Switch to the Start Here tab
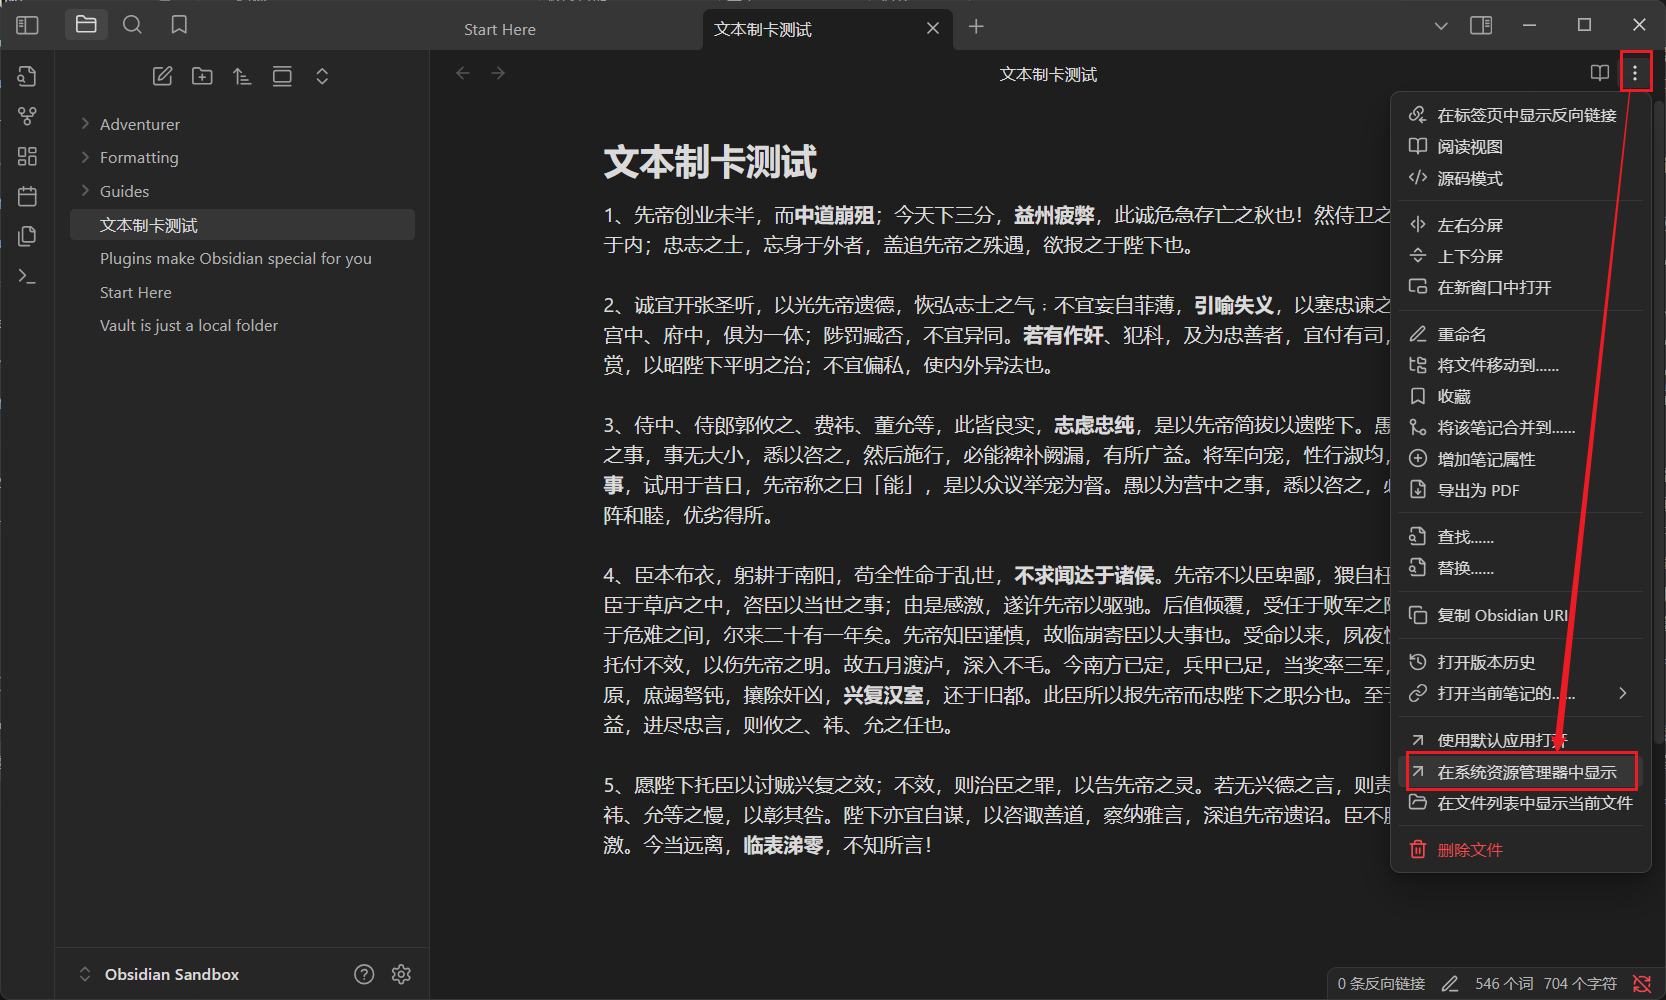 [x=499, y=29]
